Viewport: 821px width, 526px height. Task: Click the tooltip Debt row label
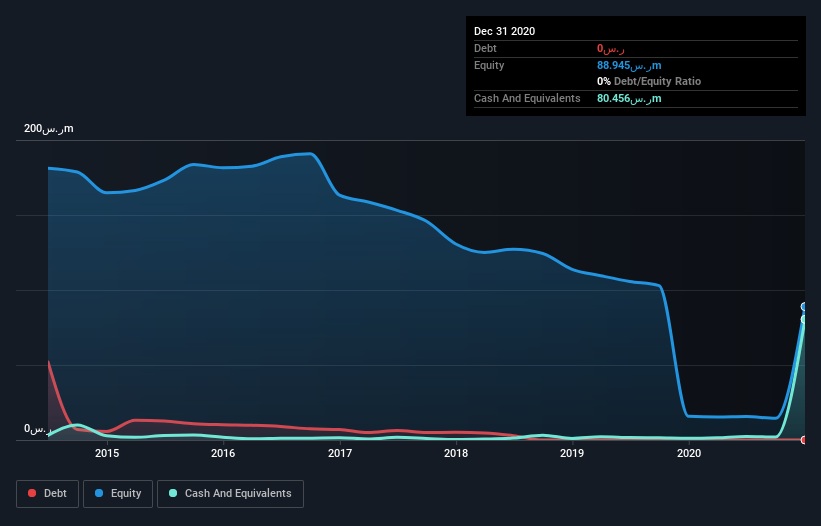[485, 48]
